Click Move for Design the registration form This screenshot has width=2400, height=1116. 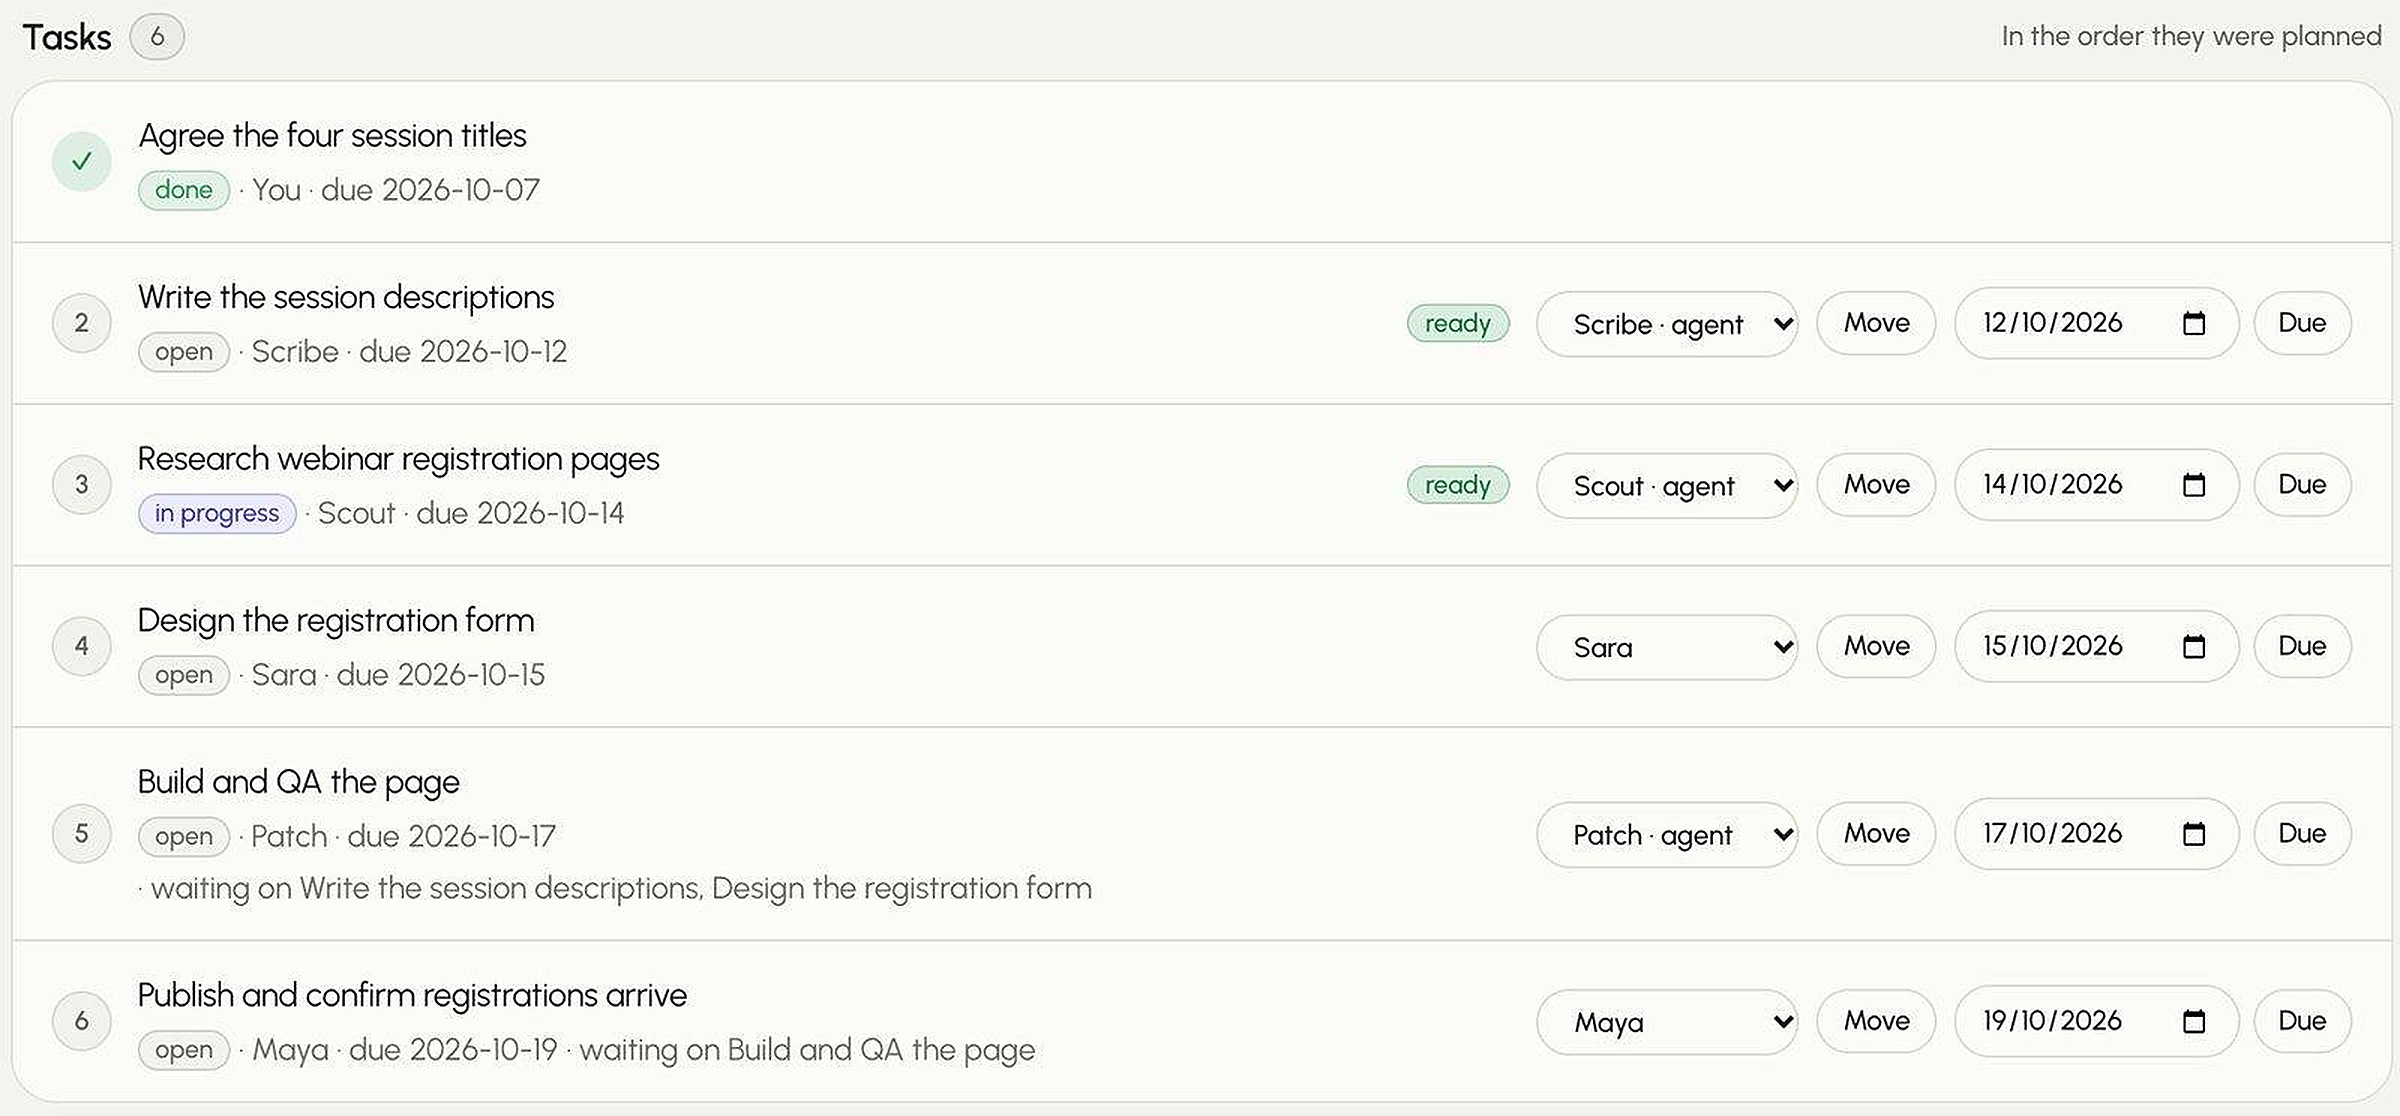1876,646
